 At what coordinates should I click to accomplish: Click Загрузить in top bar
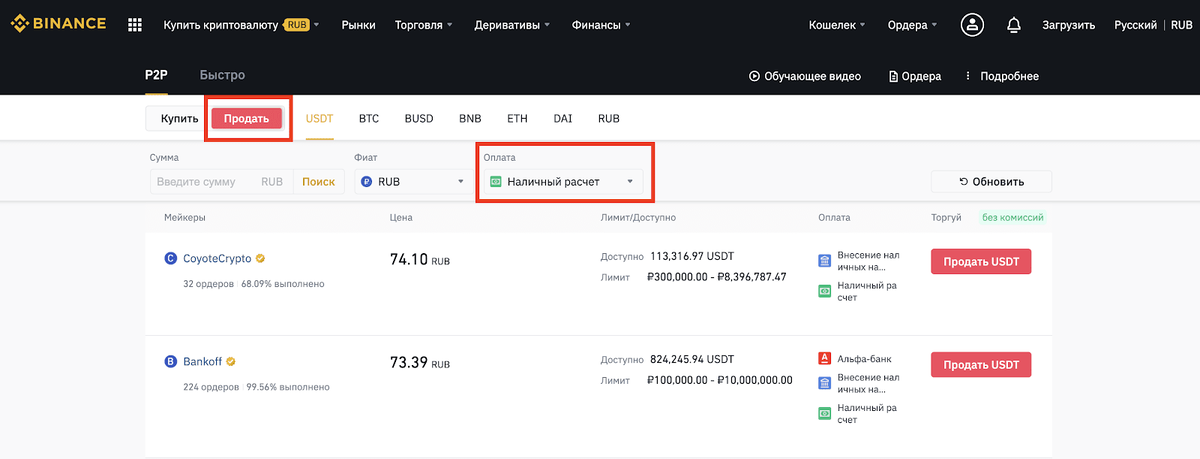pyautogui.click(x=1068, y=25)
